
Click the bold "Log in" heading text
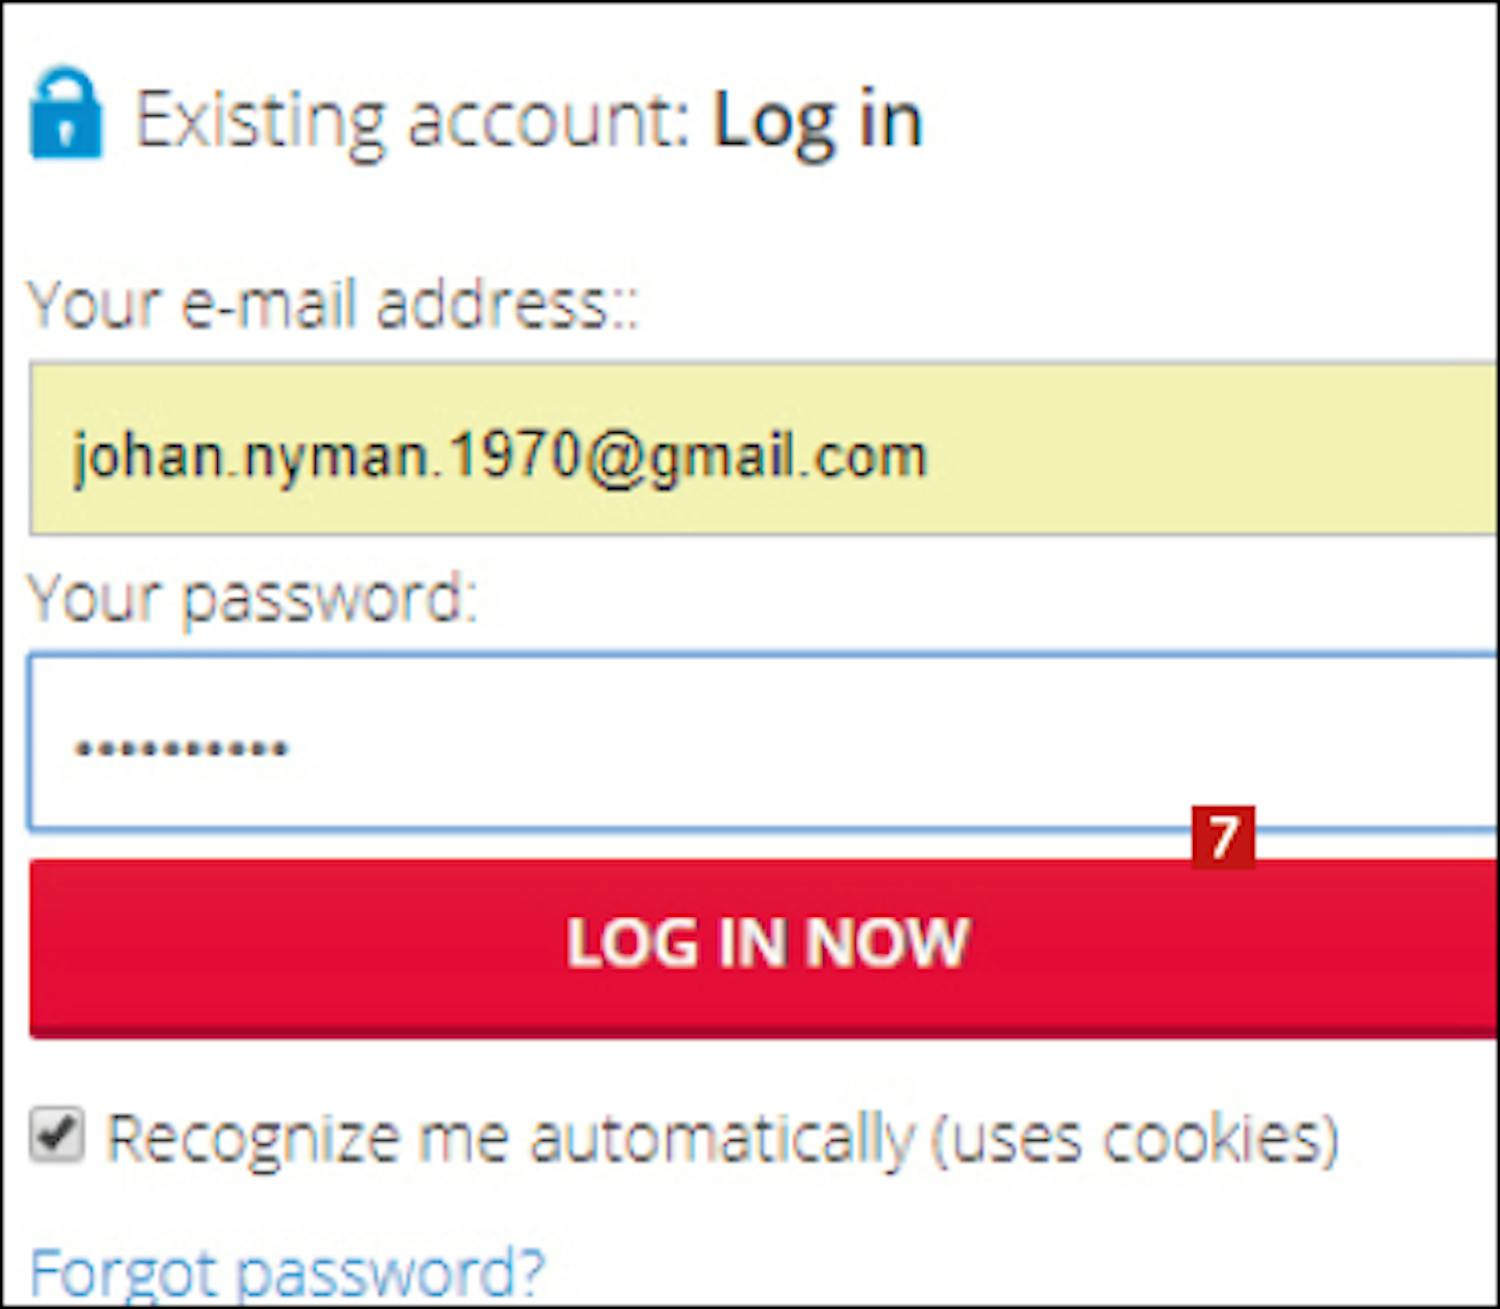(x=817, y=122)
